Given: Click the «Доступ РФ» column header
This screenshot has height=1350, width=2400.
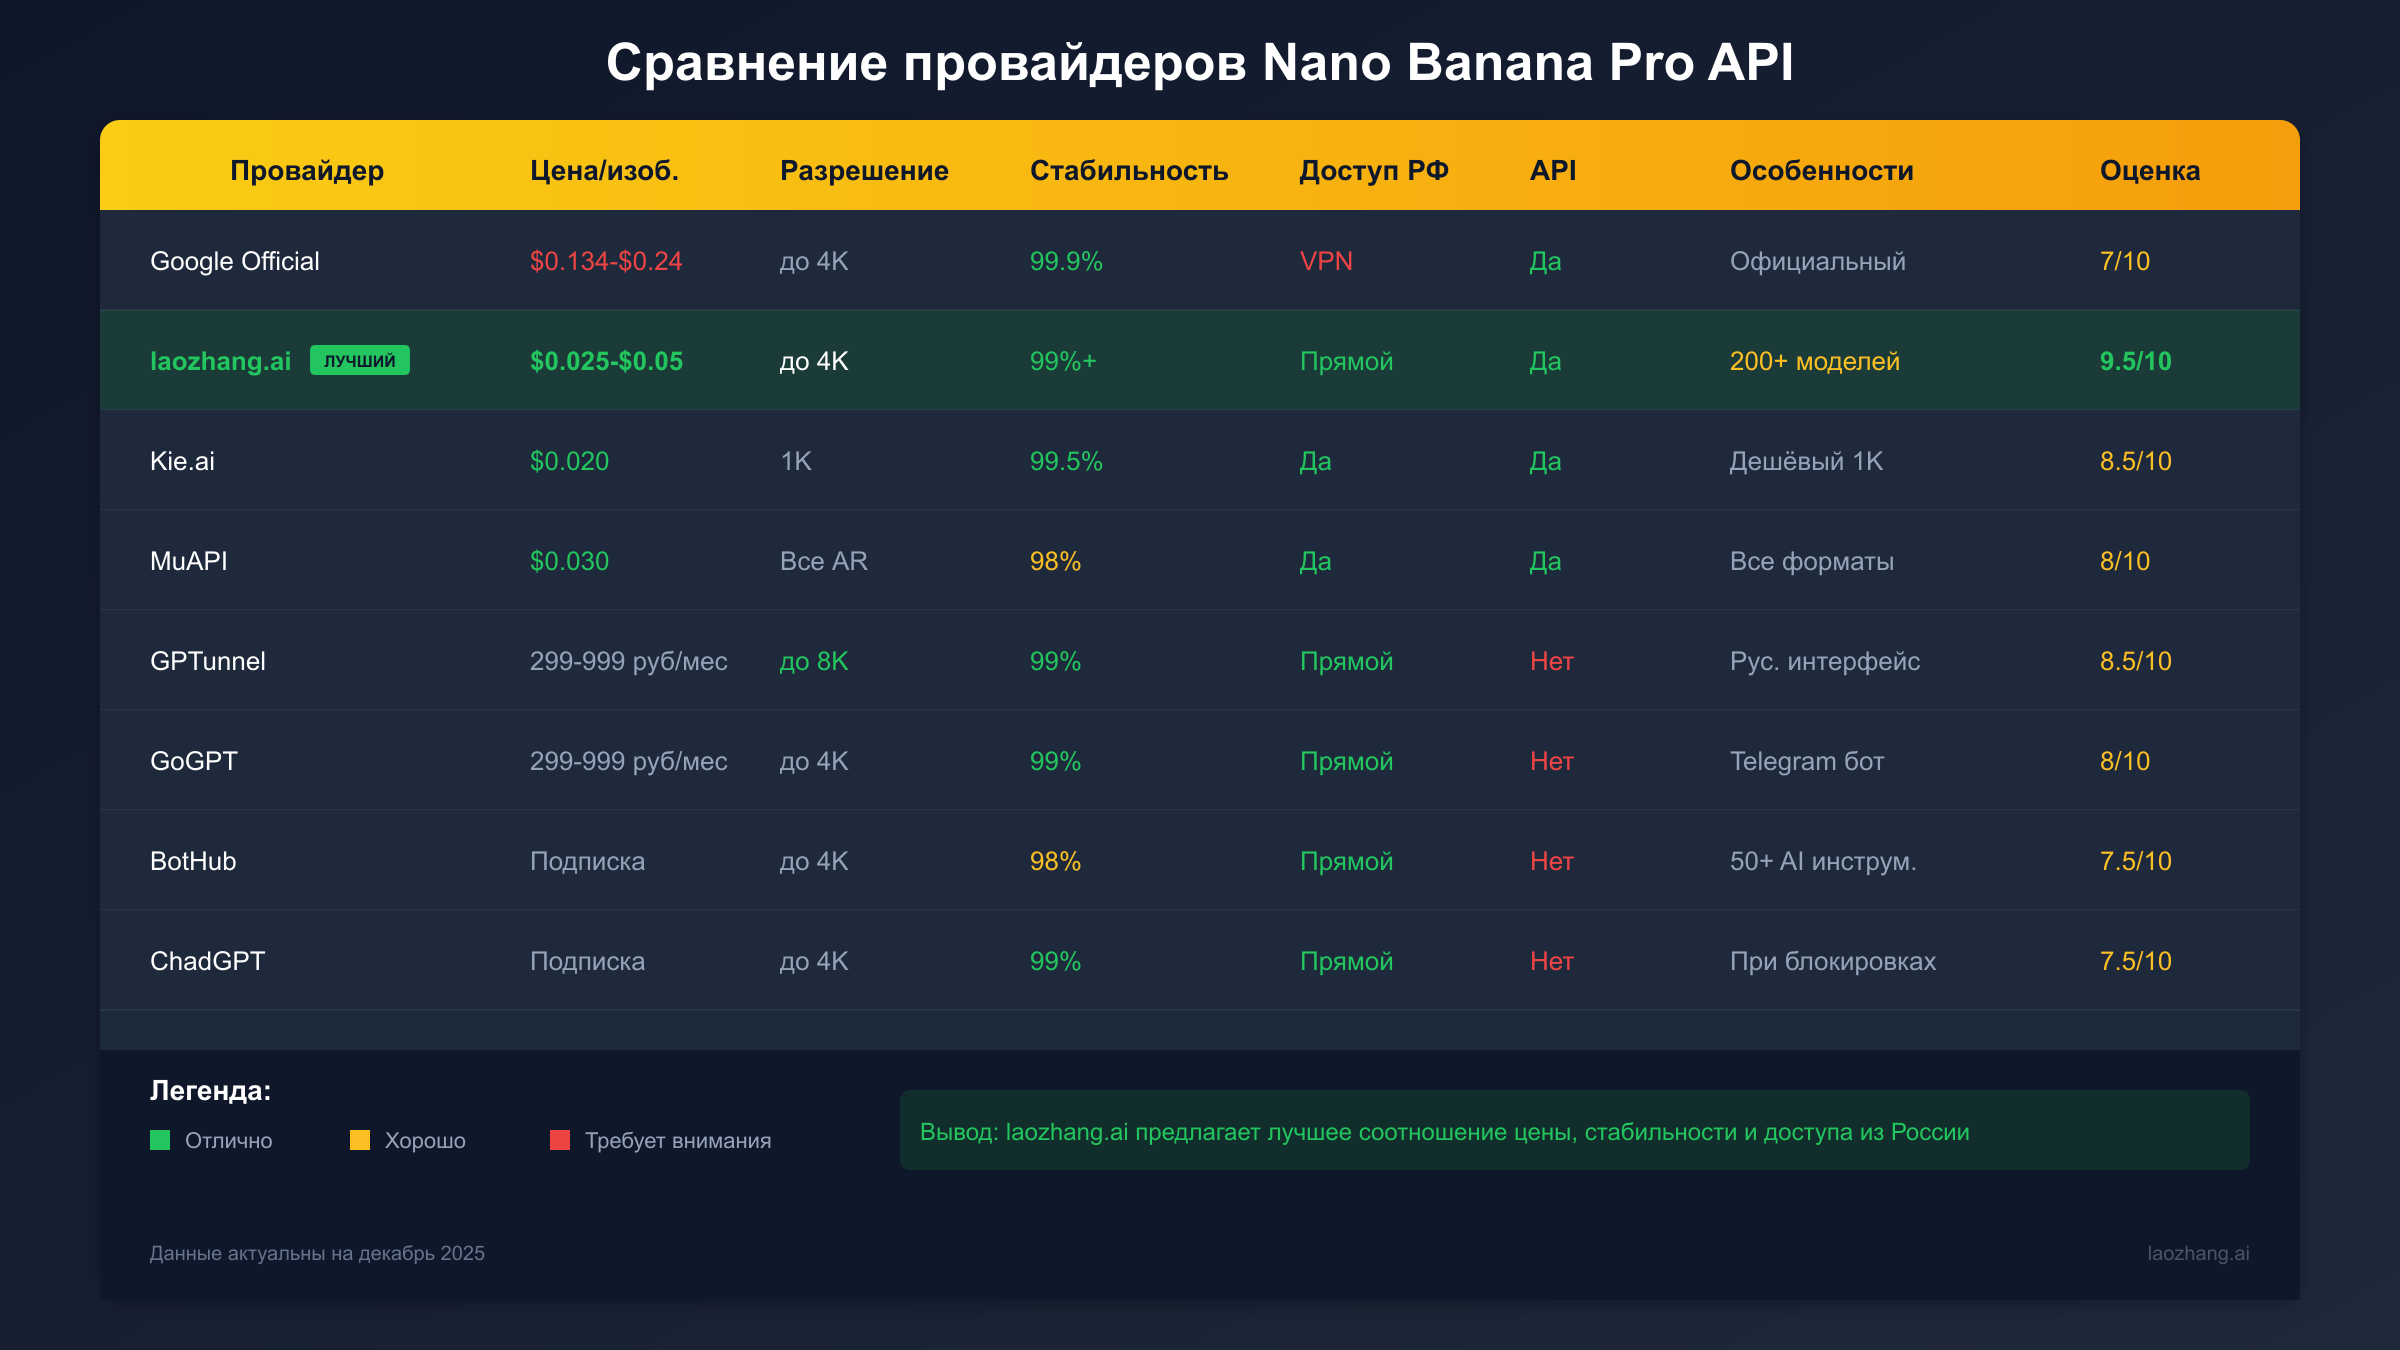Looking at the screenshot, I should (1374, 170).
